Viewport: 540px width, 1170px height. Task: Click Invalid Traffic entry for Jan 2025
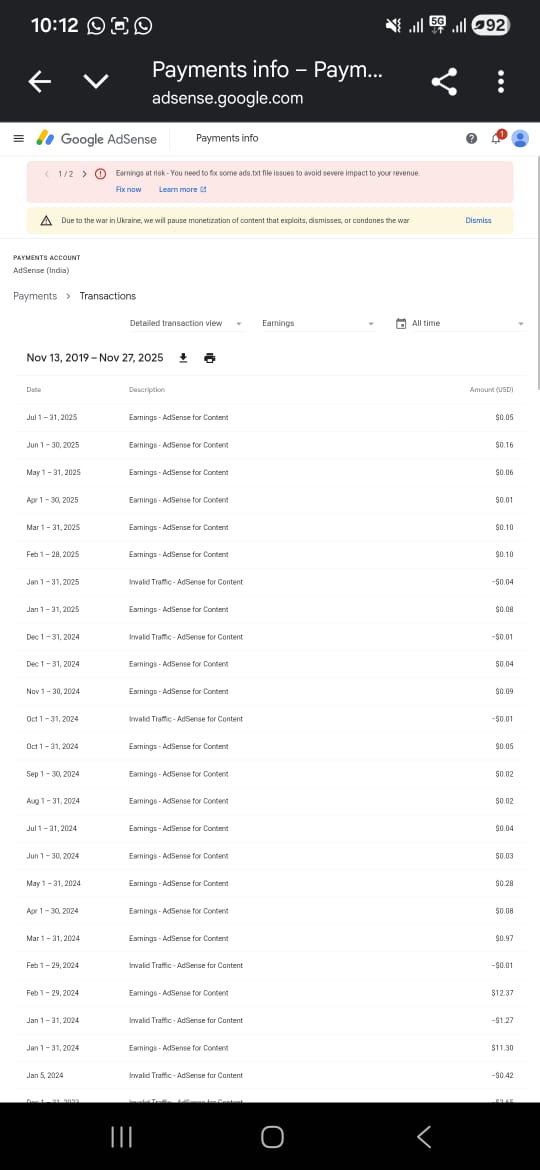point(186,582)
